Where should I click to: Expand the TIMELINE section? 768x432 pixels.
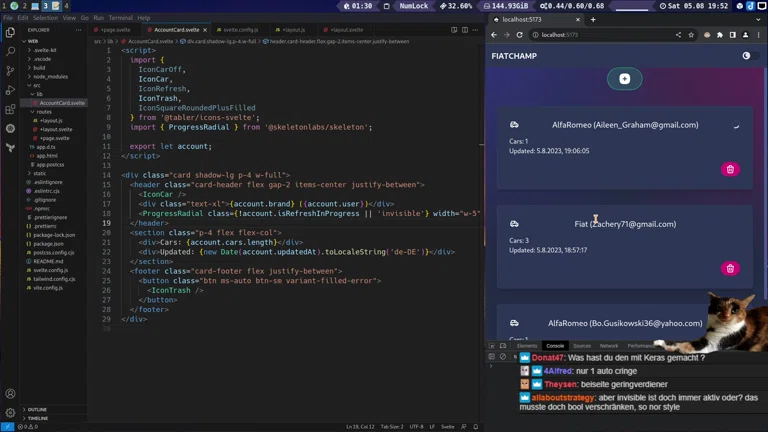pyautogui.click(x=37, y=419)
